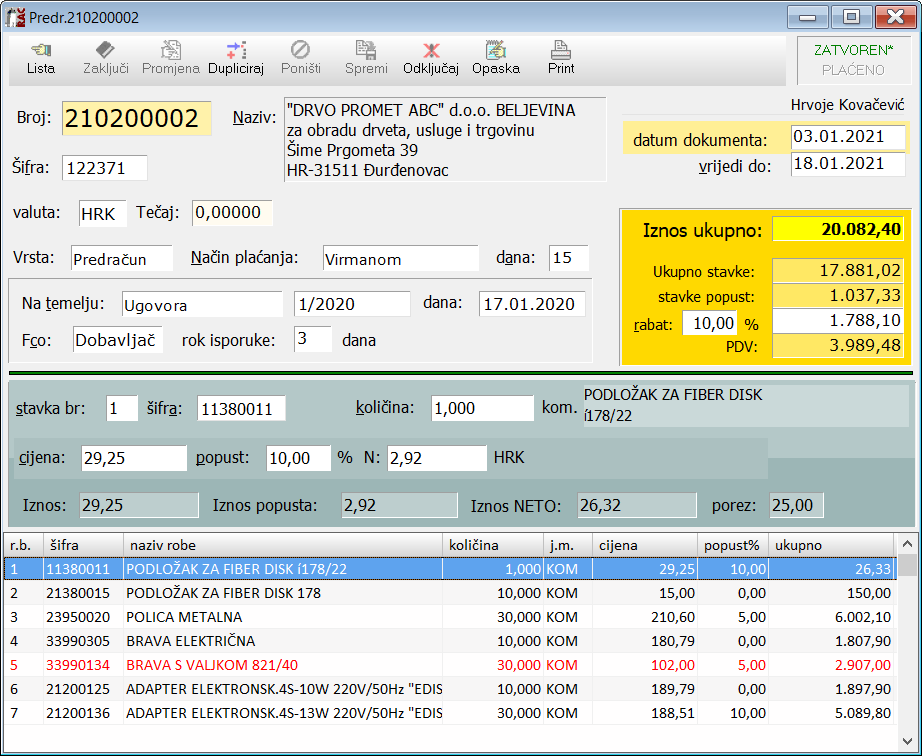Click the Način plaćanja field Virmanom
This screenshot has height=756, width=922.
[401, 259]
